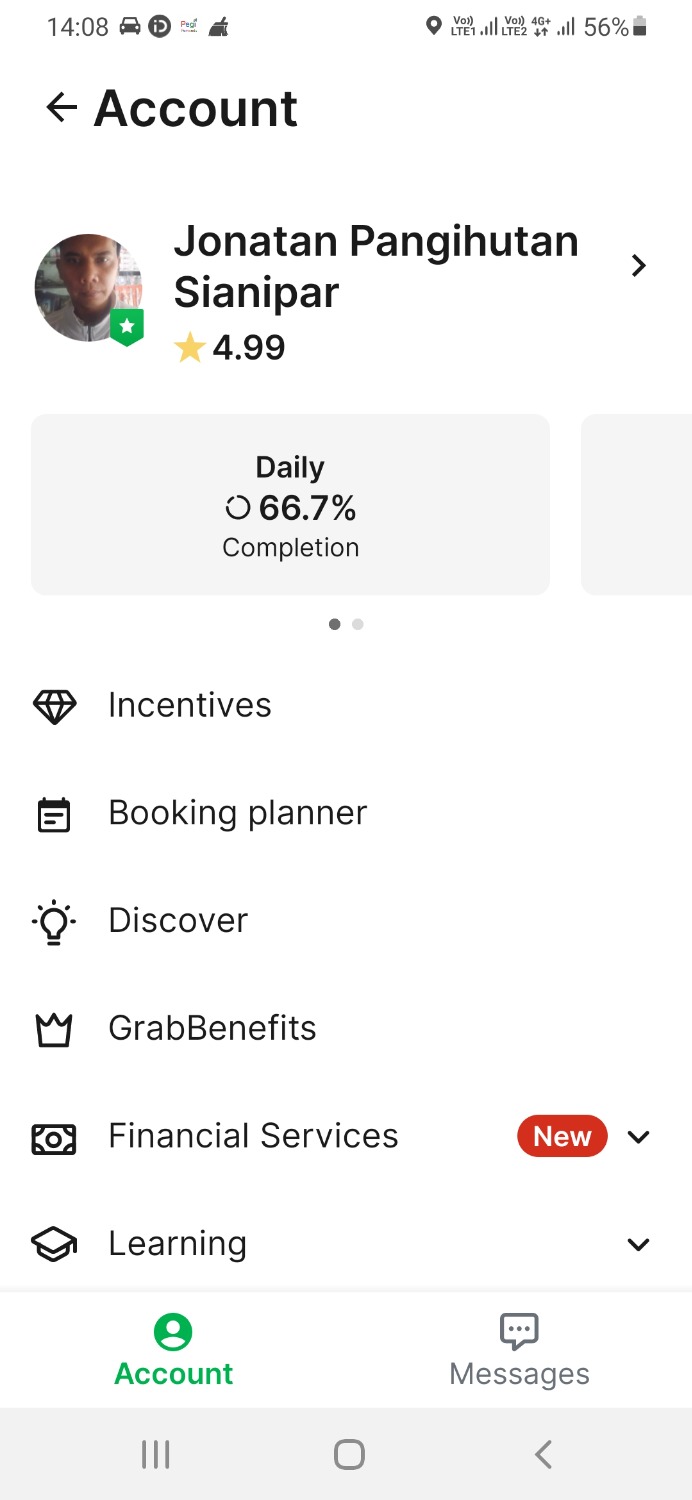
Task: Expand the Financial Services section chevron
Action: 638,1137
